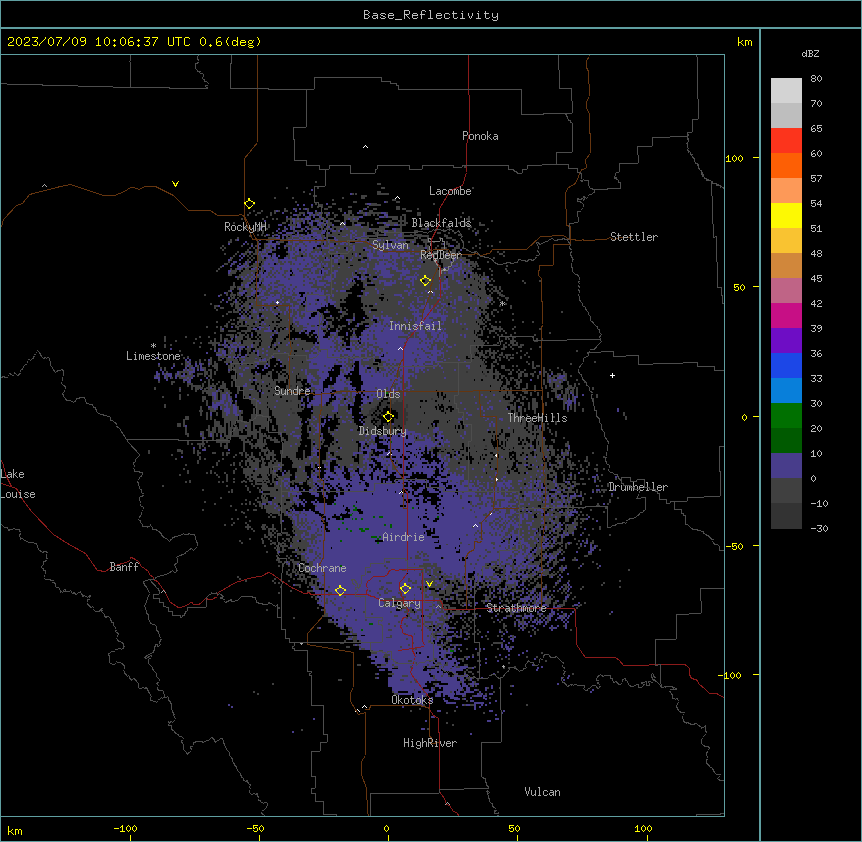
Task: Click the Innisfail town label
Action: pos(415,326)
